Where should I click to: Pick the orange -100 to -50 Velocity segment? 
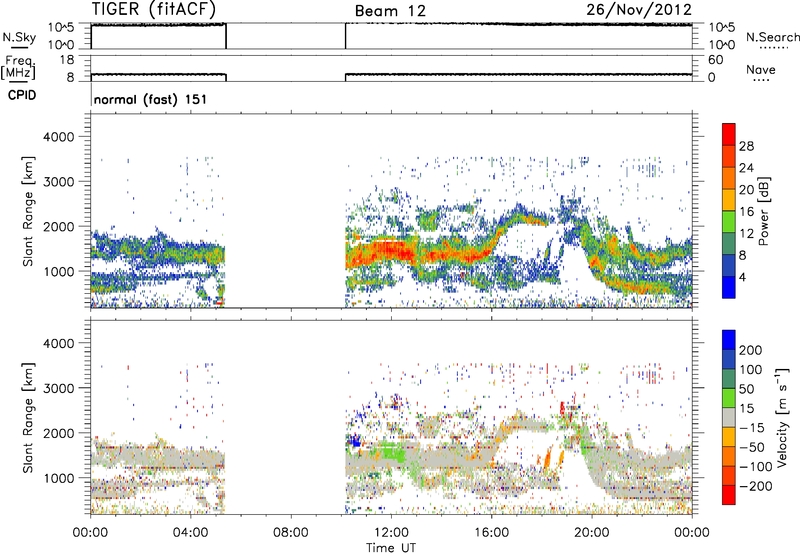pyautogui.click(x=729, y=457)
